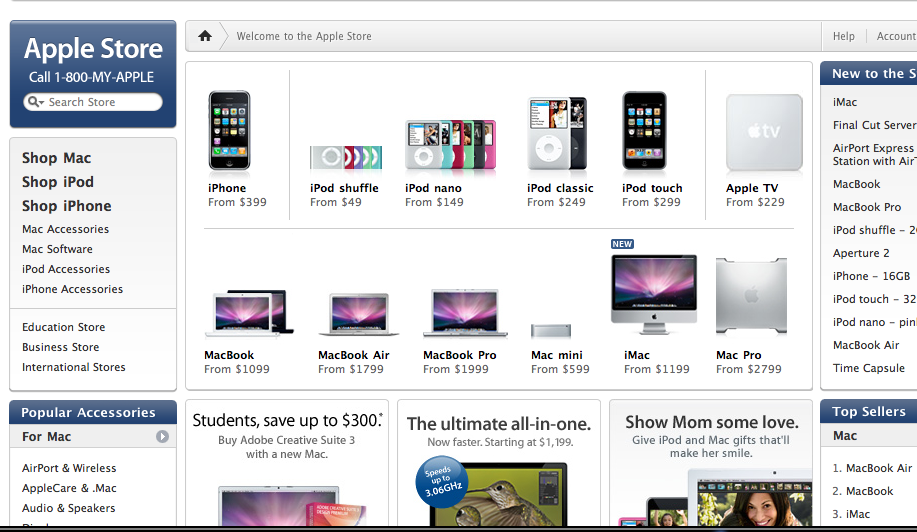The width and height of the screenshot is (917, 532).
Task: Click the NEW badge above iMac
Action: coord(622,244)
